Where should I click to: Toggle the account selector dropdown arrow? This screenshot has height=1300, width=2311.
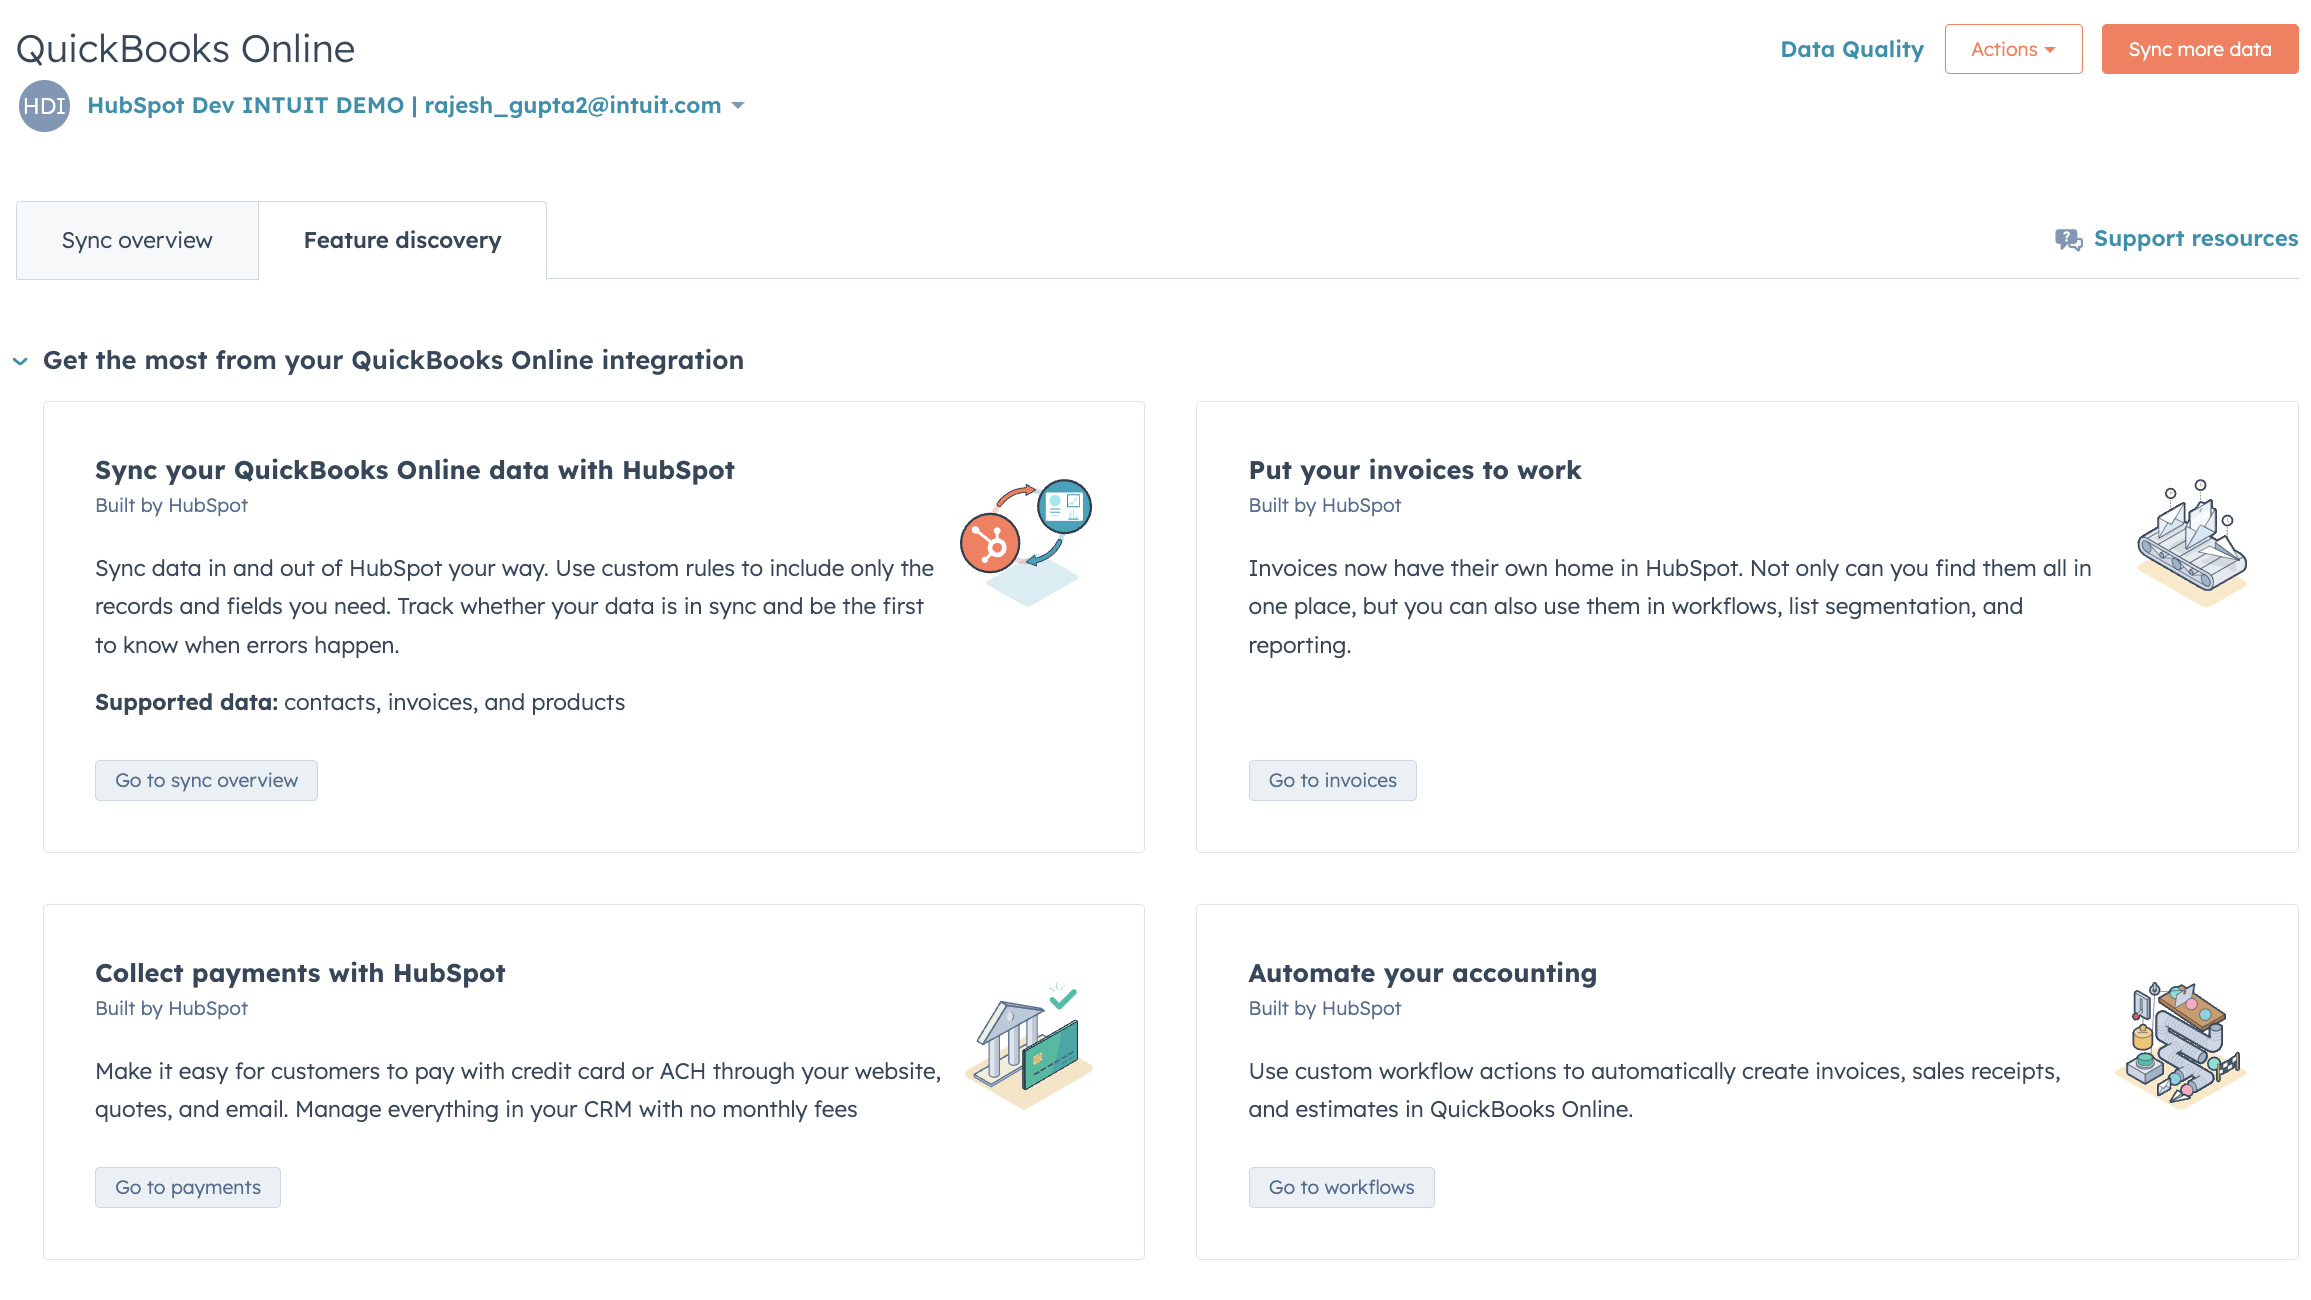(740, 105)
